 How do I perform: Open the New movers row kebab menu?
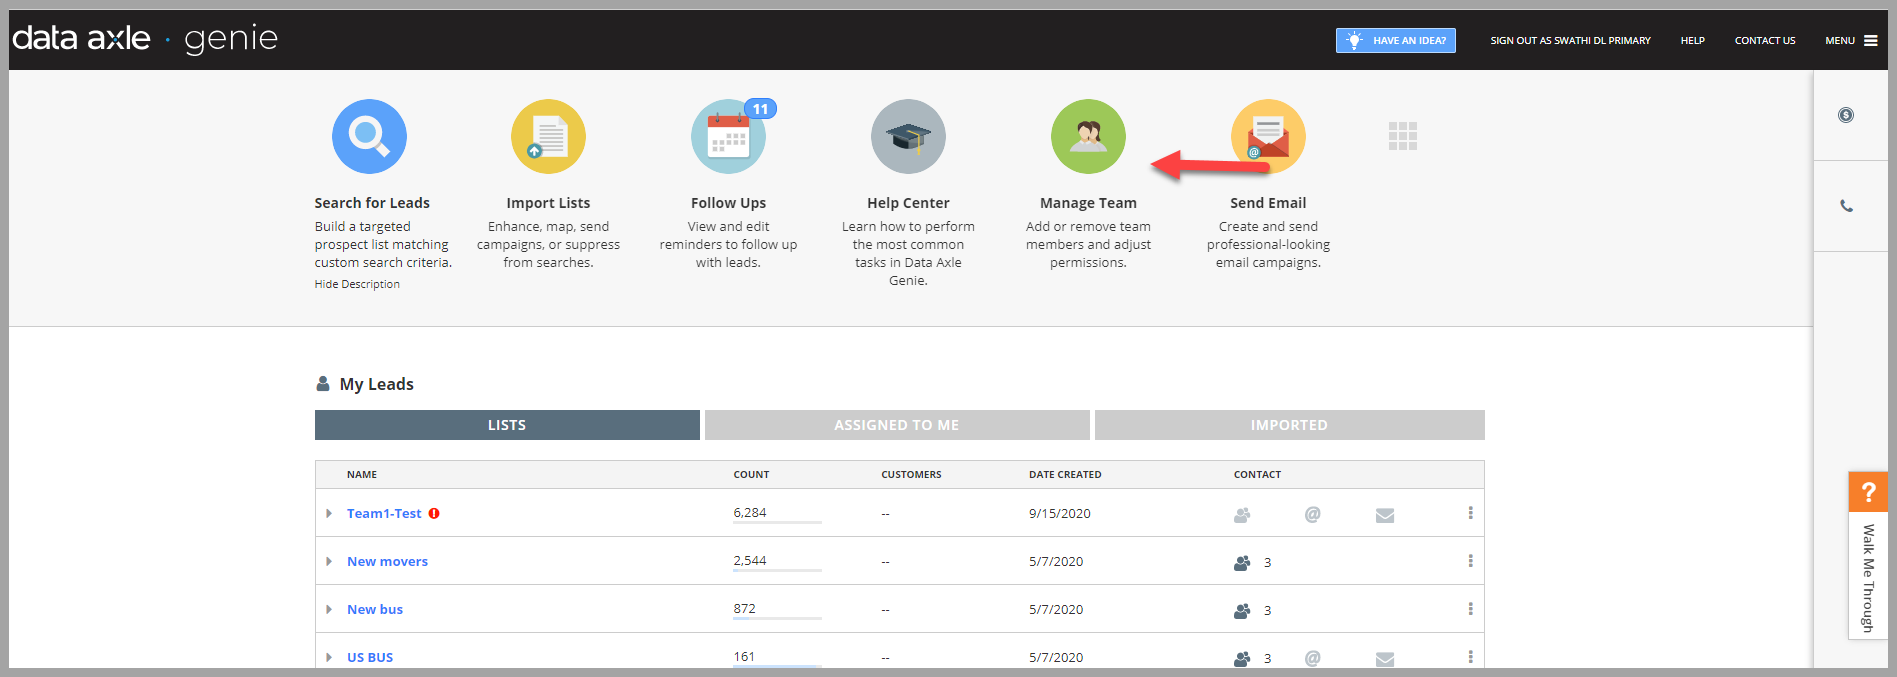pos(1470,561)
